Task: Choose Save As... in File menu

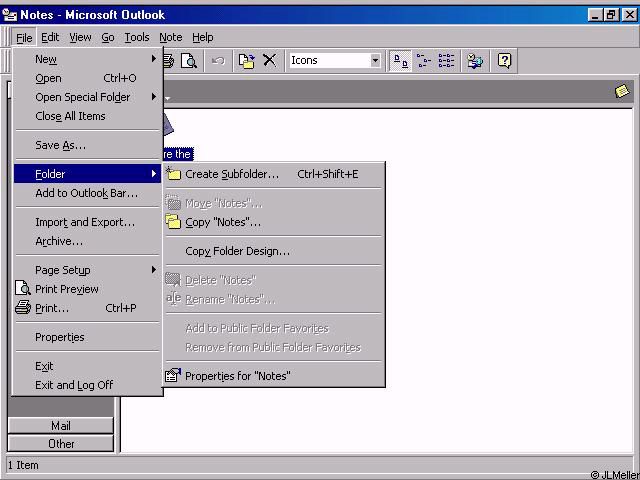Action: click(x=87, y=145)
